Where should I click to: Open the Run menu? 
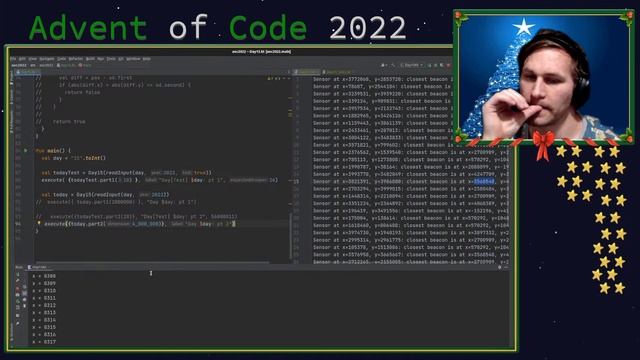(x=100, y=59)
